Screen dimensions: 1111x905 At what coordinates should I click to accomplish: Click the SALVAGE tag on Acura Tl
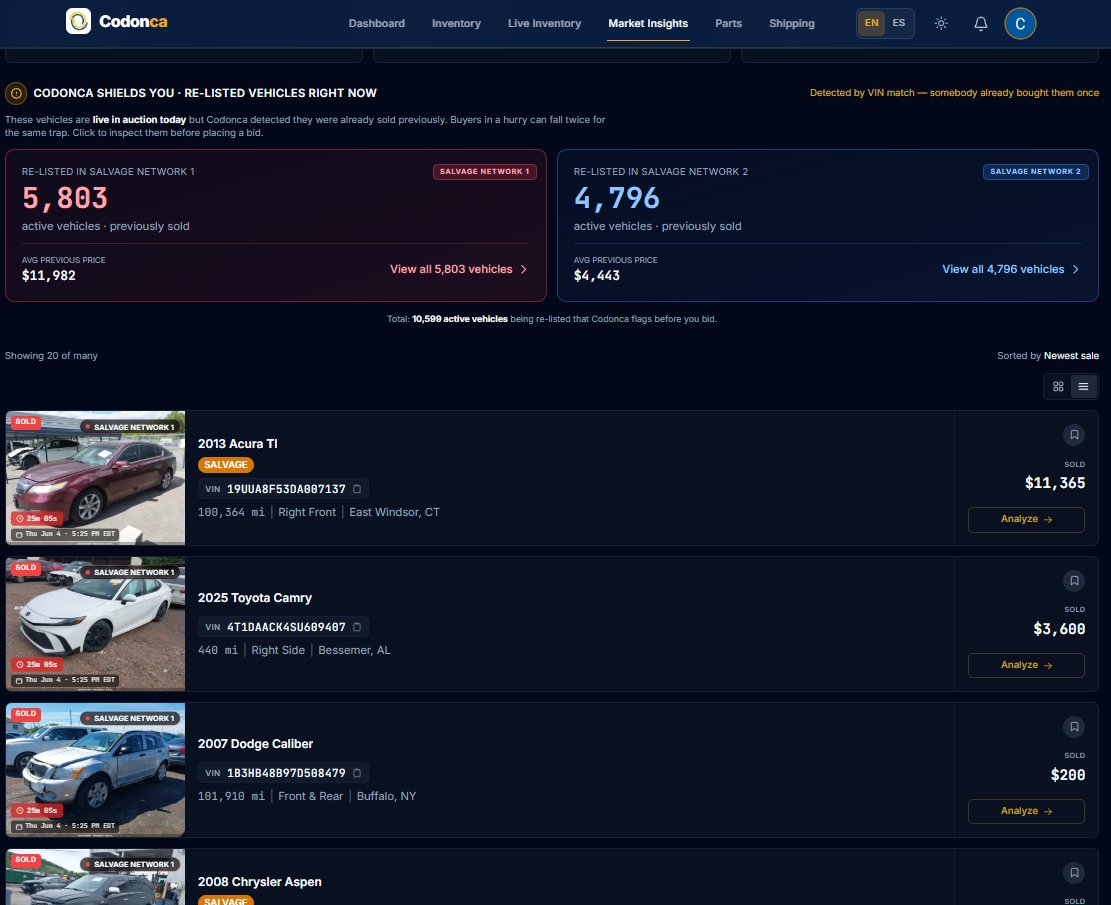(225, 465)
